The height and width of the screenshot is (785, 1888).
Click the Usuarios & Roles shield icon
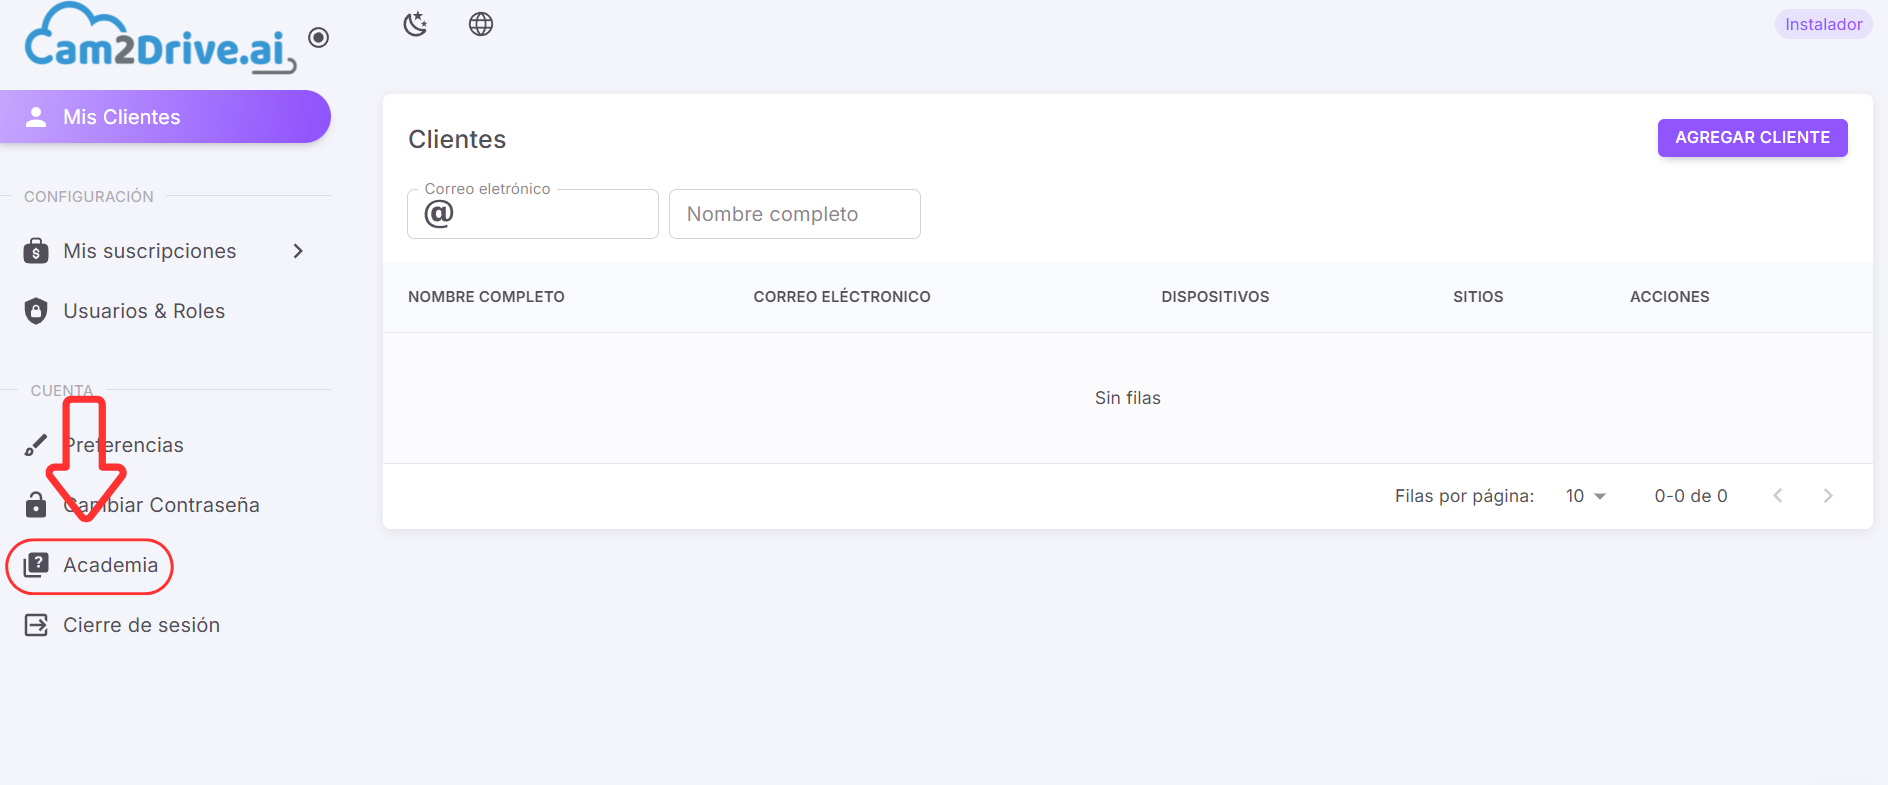coord(36,311)
